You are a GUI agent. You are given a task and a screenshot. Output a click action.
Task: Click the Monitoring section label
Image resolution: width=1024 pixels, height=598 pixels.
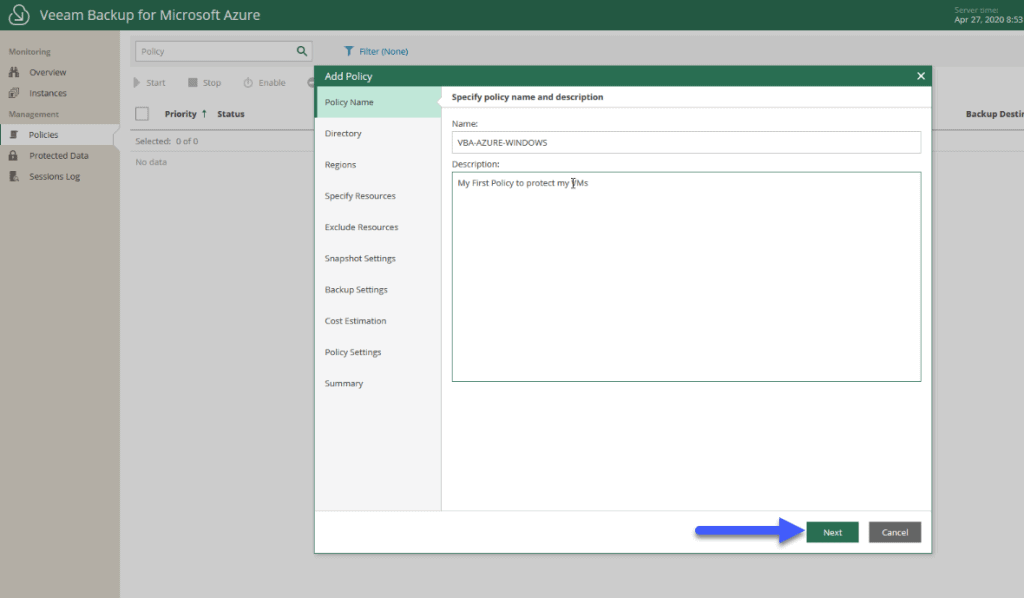pyautogui.click(x=29, y=52)
